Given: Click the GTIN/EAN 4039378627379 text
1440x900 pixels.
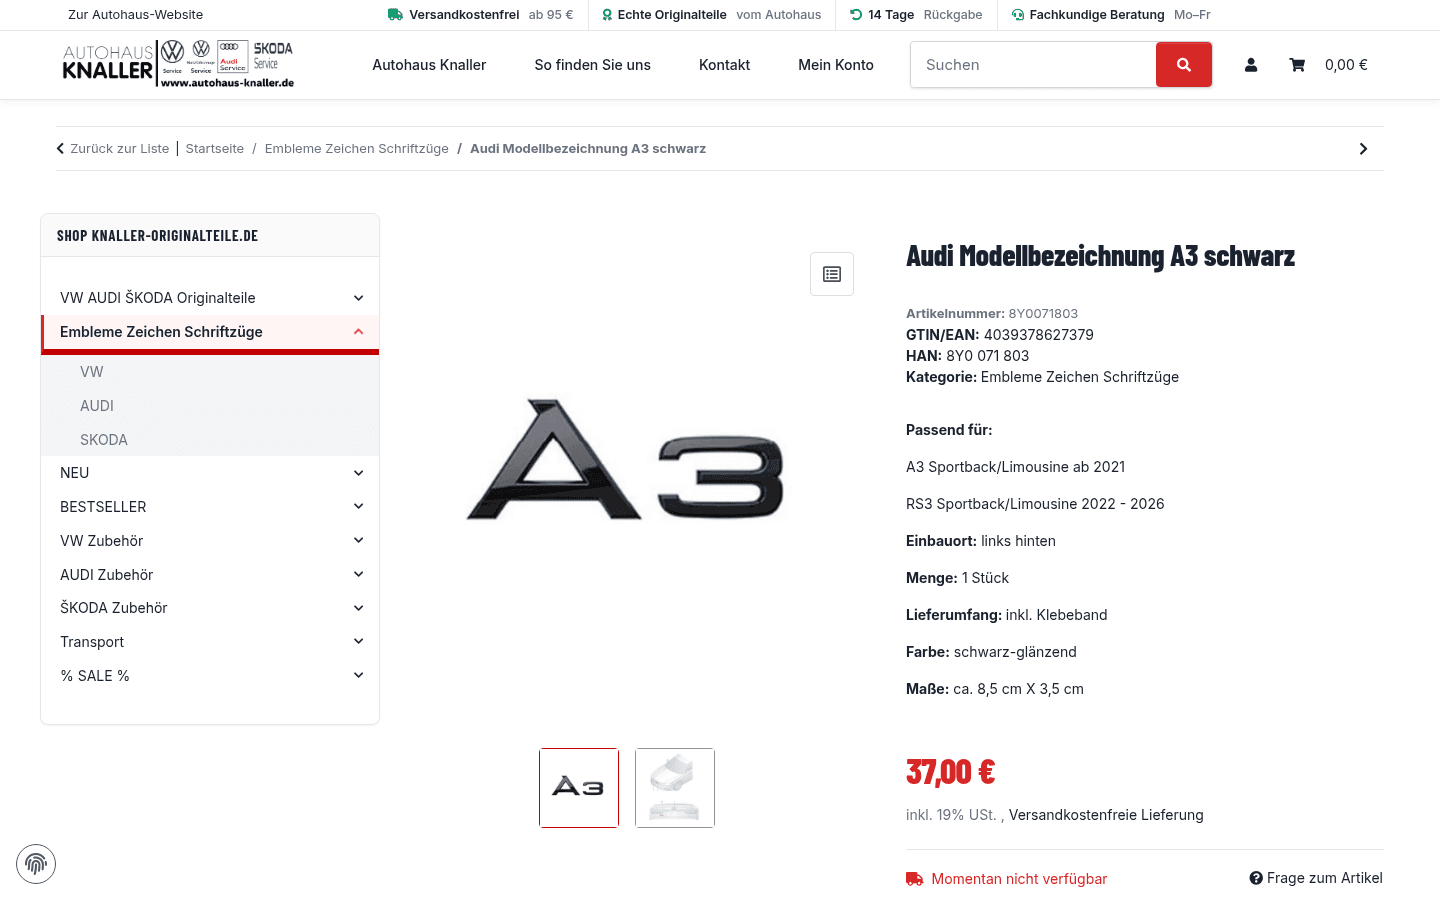Looking at the screenshot, I should (x=1000, y=335).
